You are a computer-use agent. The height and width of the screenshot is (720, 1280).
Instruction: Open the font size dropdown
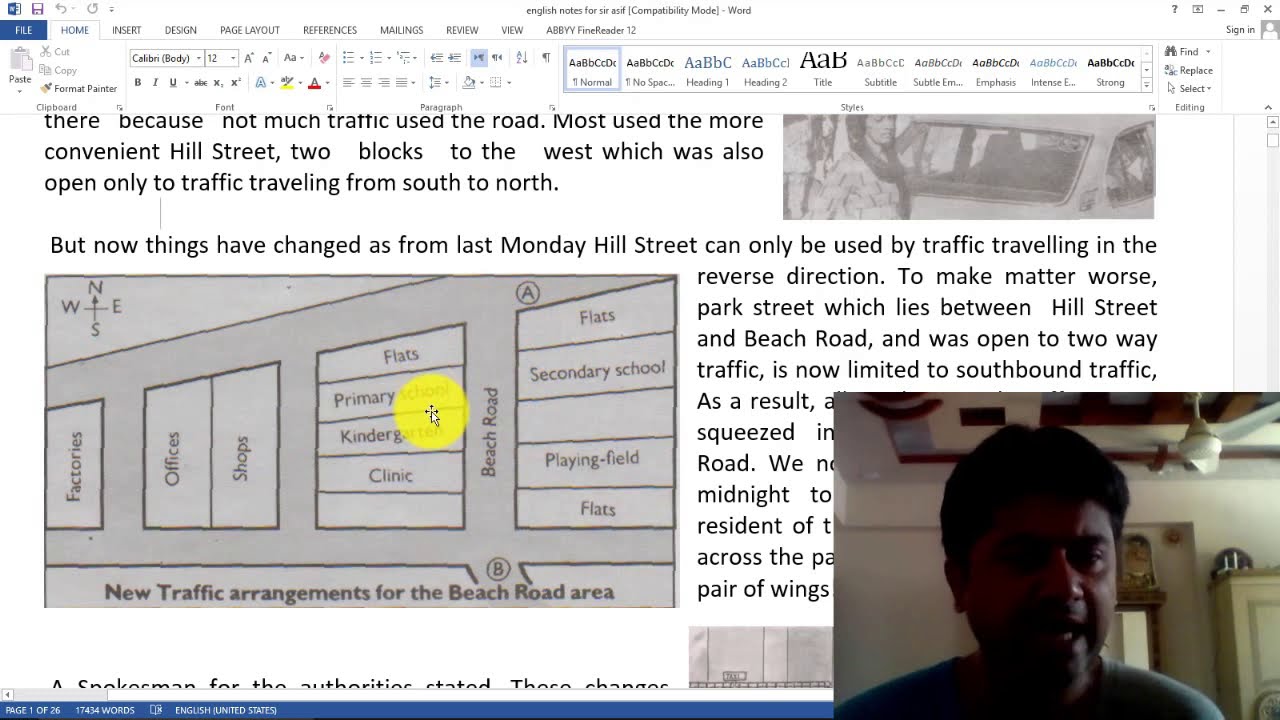[x=233, y=58]
